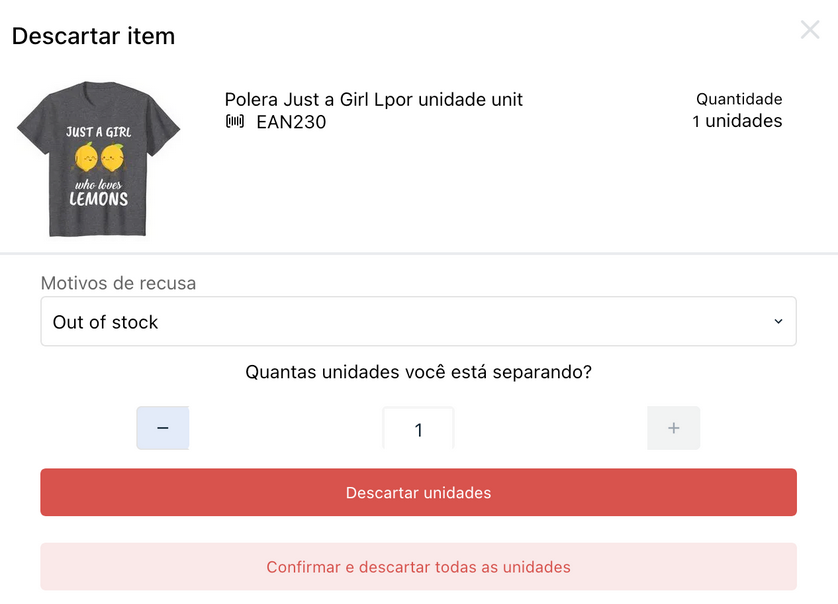Screen dimensions: 838x604
Task: Click the Quantas unidades você está separando question
Action: coord(418,371)
